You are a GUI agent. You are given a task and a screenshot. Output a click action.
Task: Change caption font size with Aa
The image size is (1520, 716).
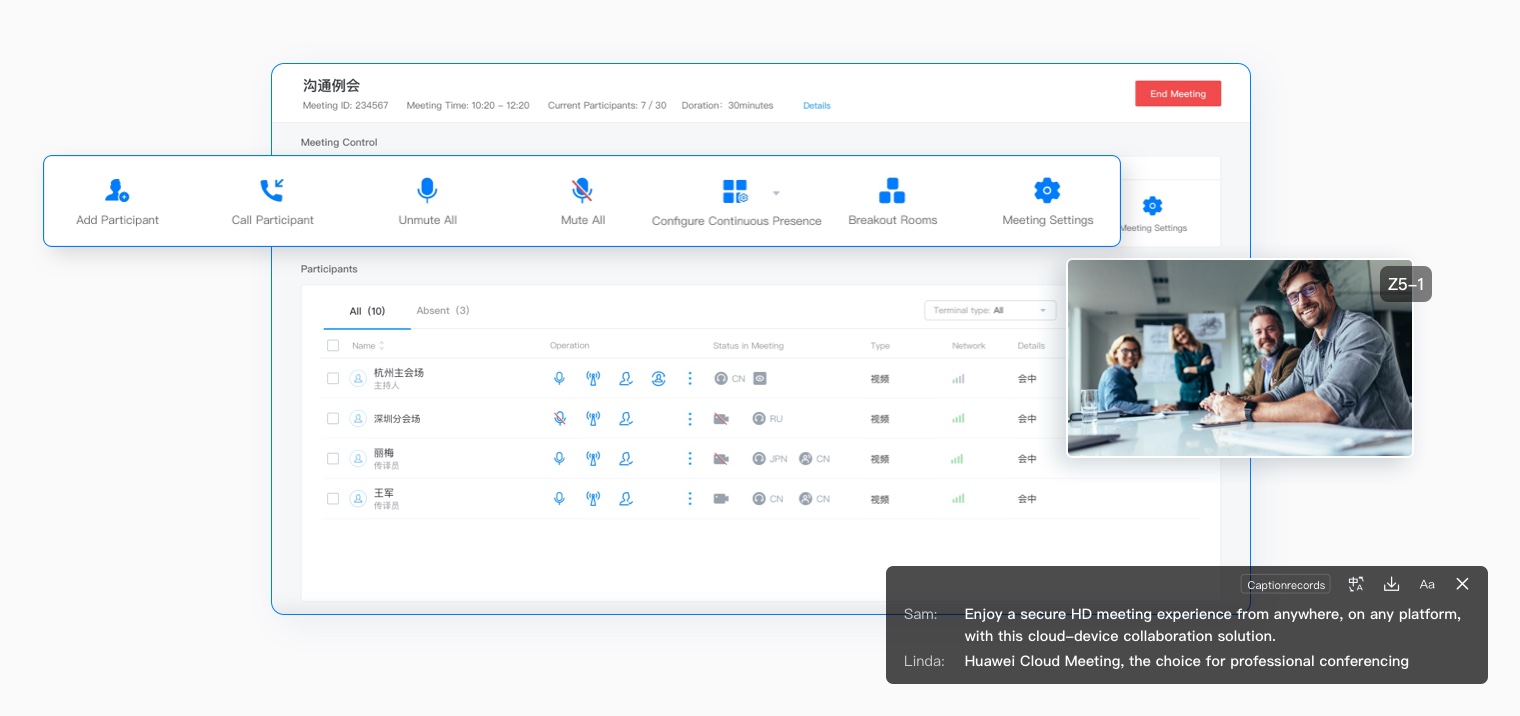pos(1427,584)
